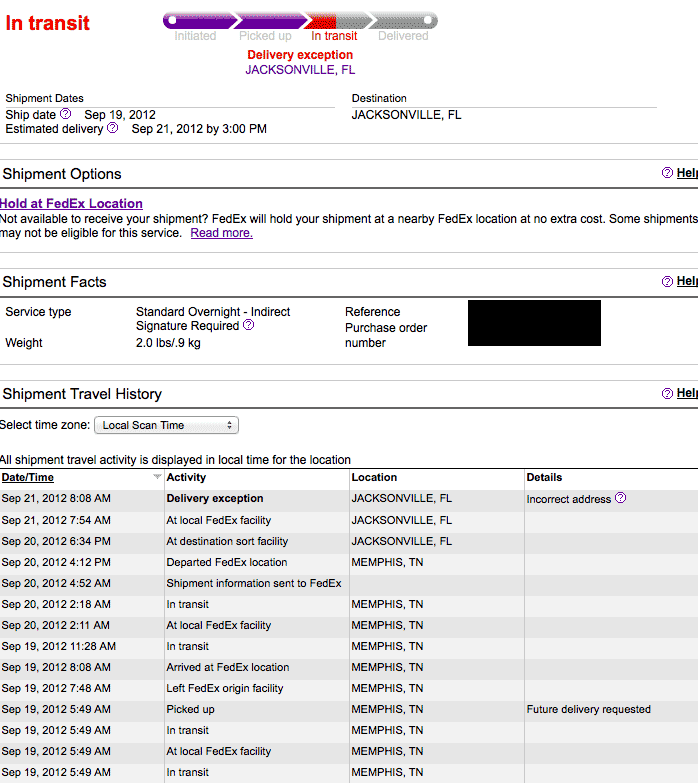
Task: Click Shipment Travel History help question icon
Action: pos(667,393)
